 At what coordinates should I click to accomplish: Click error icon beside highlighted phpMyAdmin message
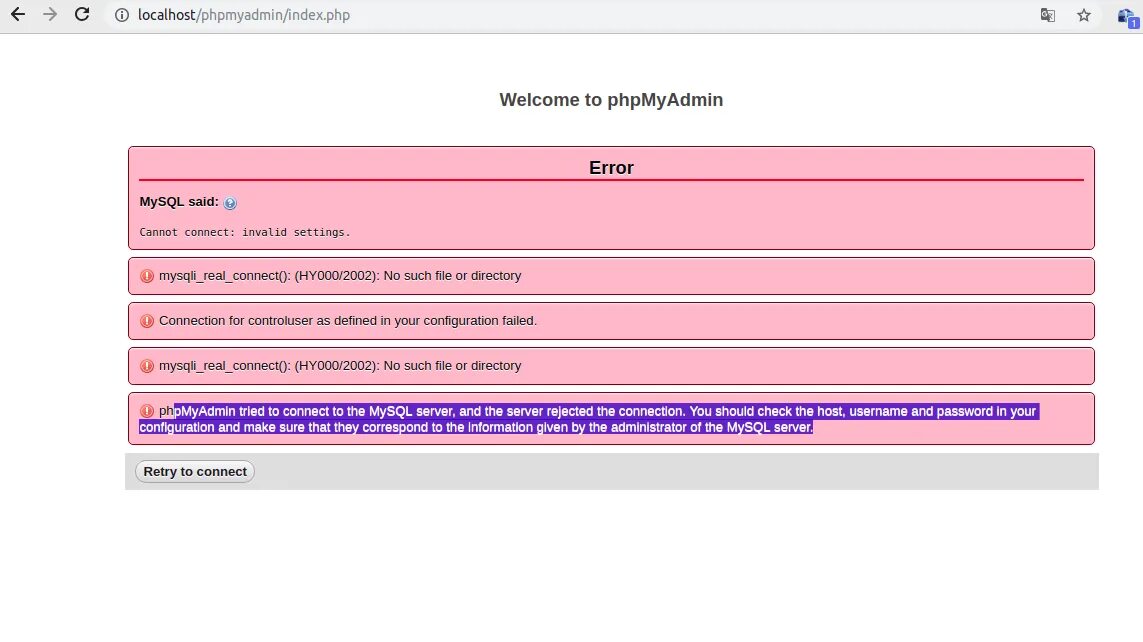[x=147, y=411]
